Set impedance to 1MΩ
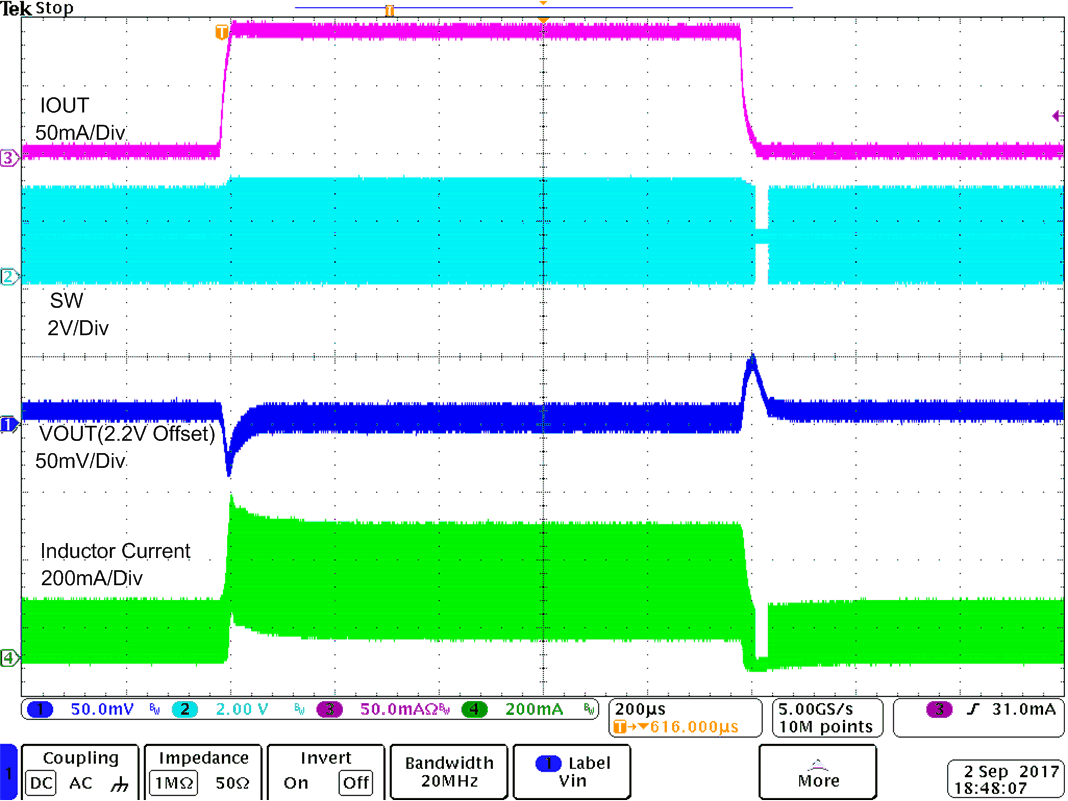The width and height of the screenshot is (1068, 801). click(x=173, y=784)
